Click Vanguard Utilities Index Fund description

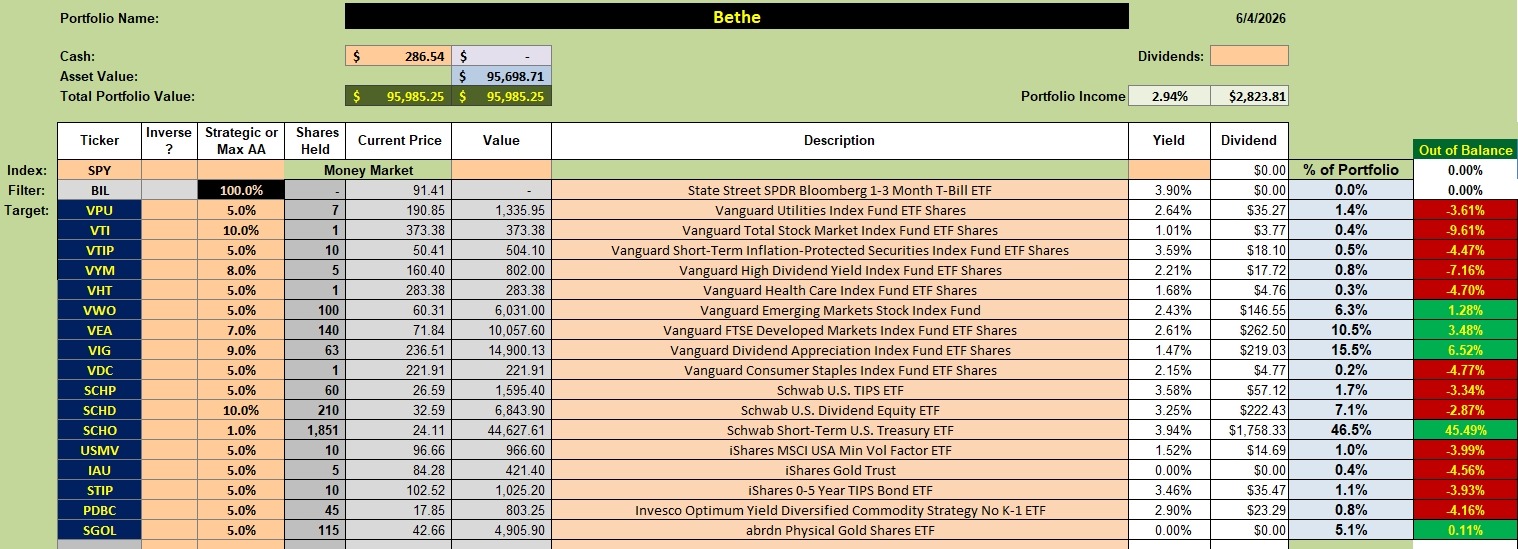click(840, 210)
